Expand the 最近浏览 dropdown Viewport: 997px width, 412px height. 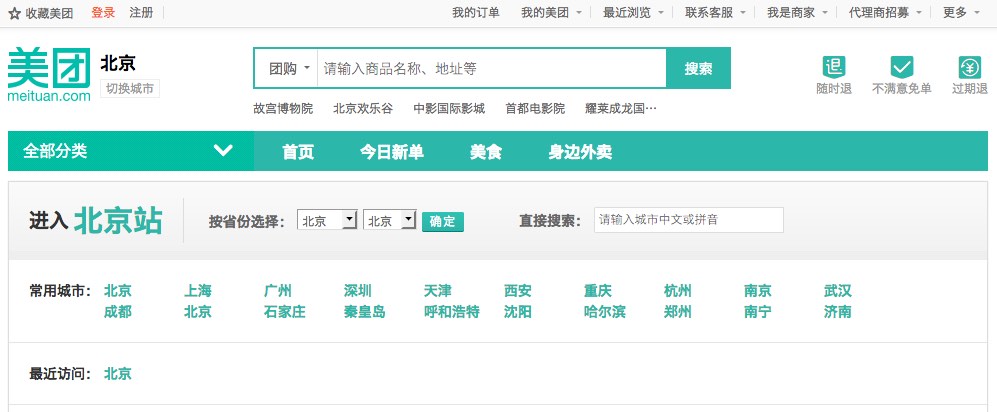633,13
